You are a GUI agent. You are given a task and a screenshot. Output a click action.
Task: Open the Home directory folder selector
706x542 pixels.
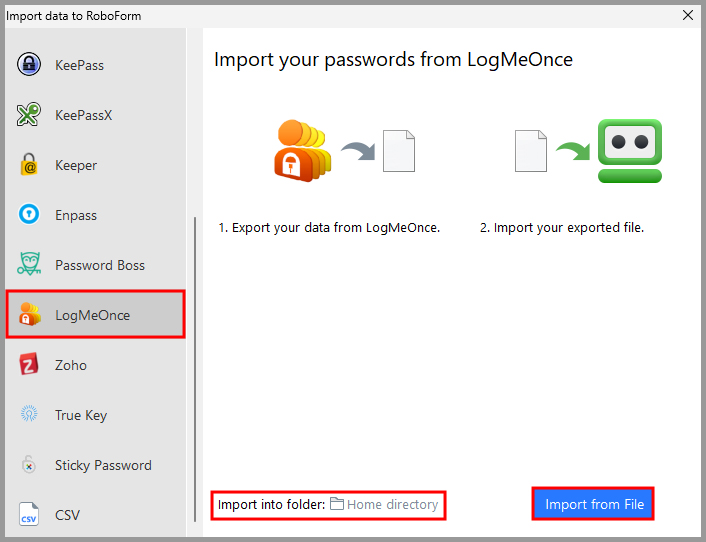(x=384, y=505)
